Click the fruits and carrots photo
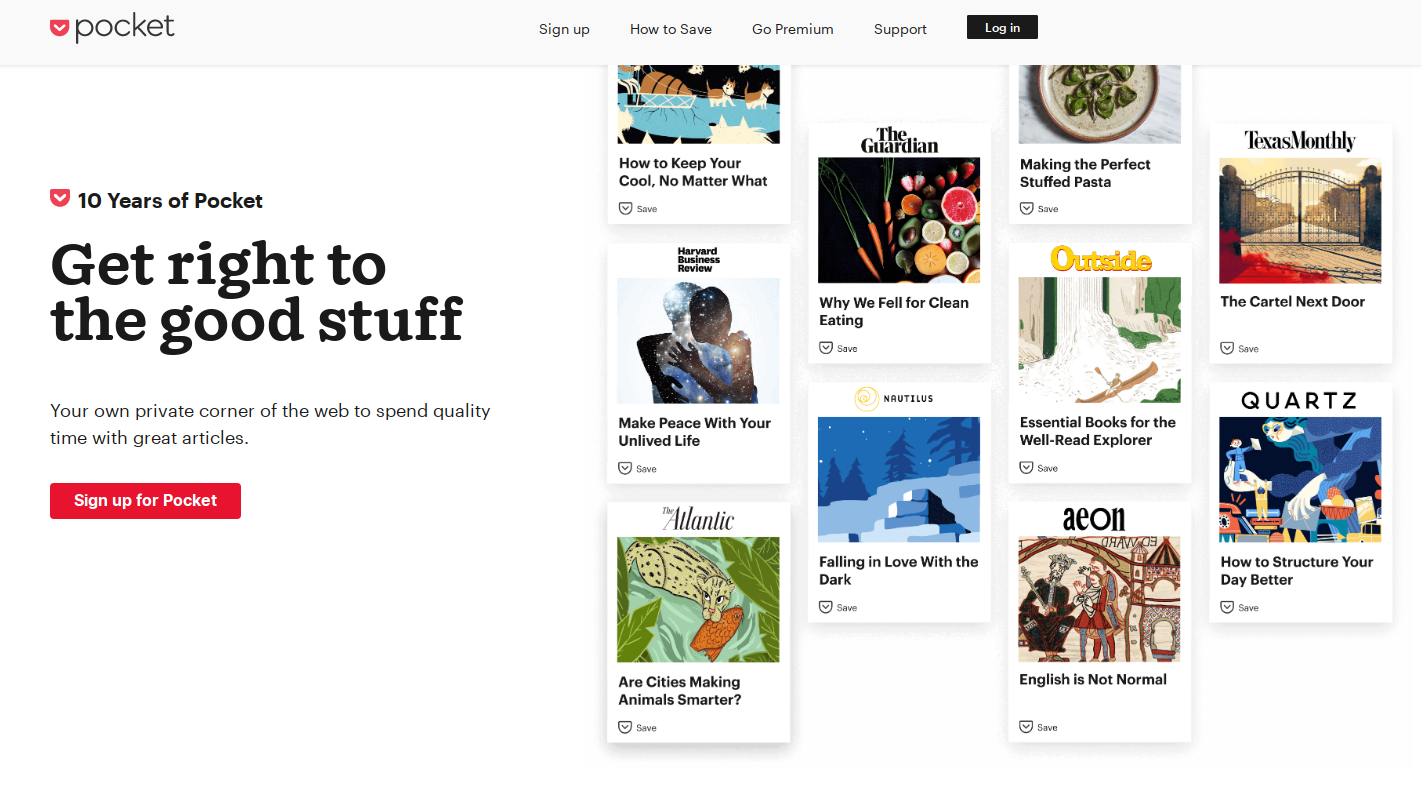This screenshot has width=1421, height=787. pyautogui.click(x=899, y=220)
